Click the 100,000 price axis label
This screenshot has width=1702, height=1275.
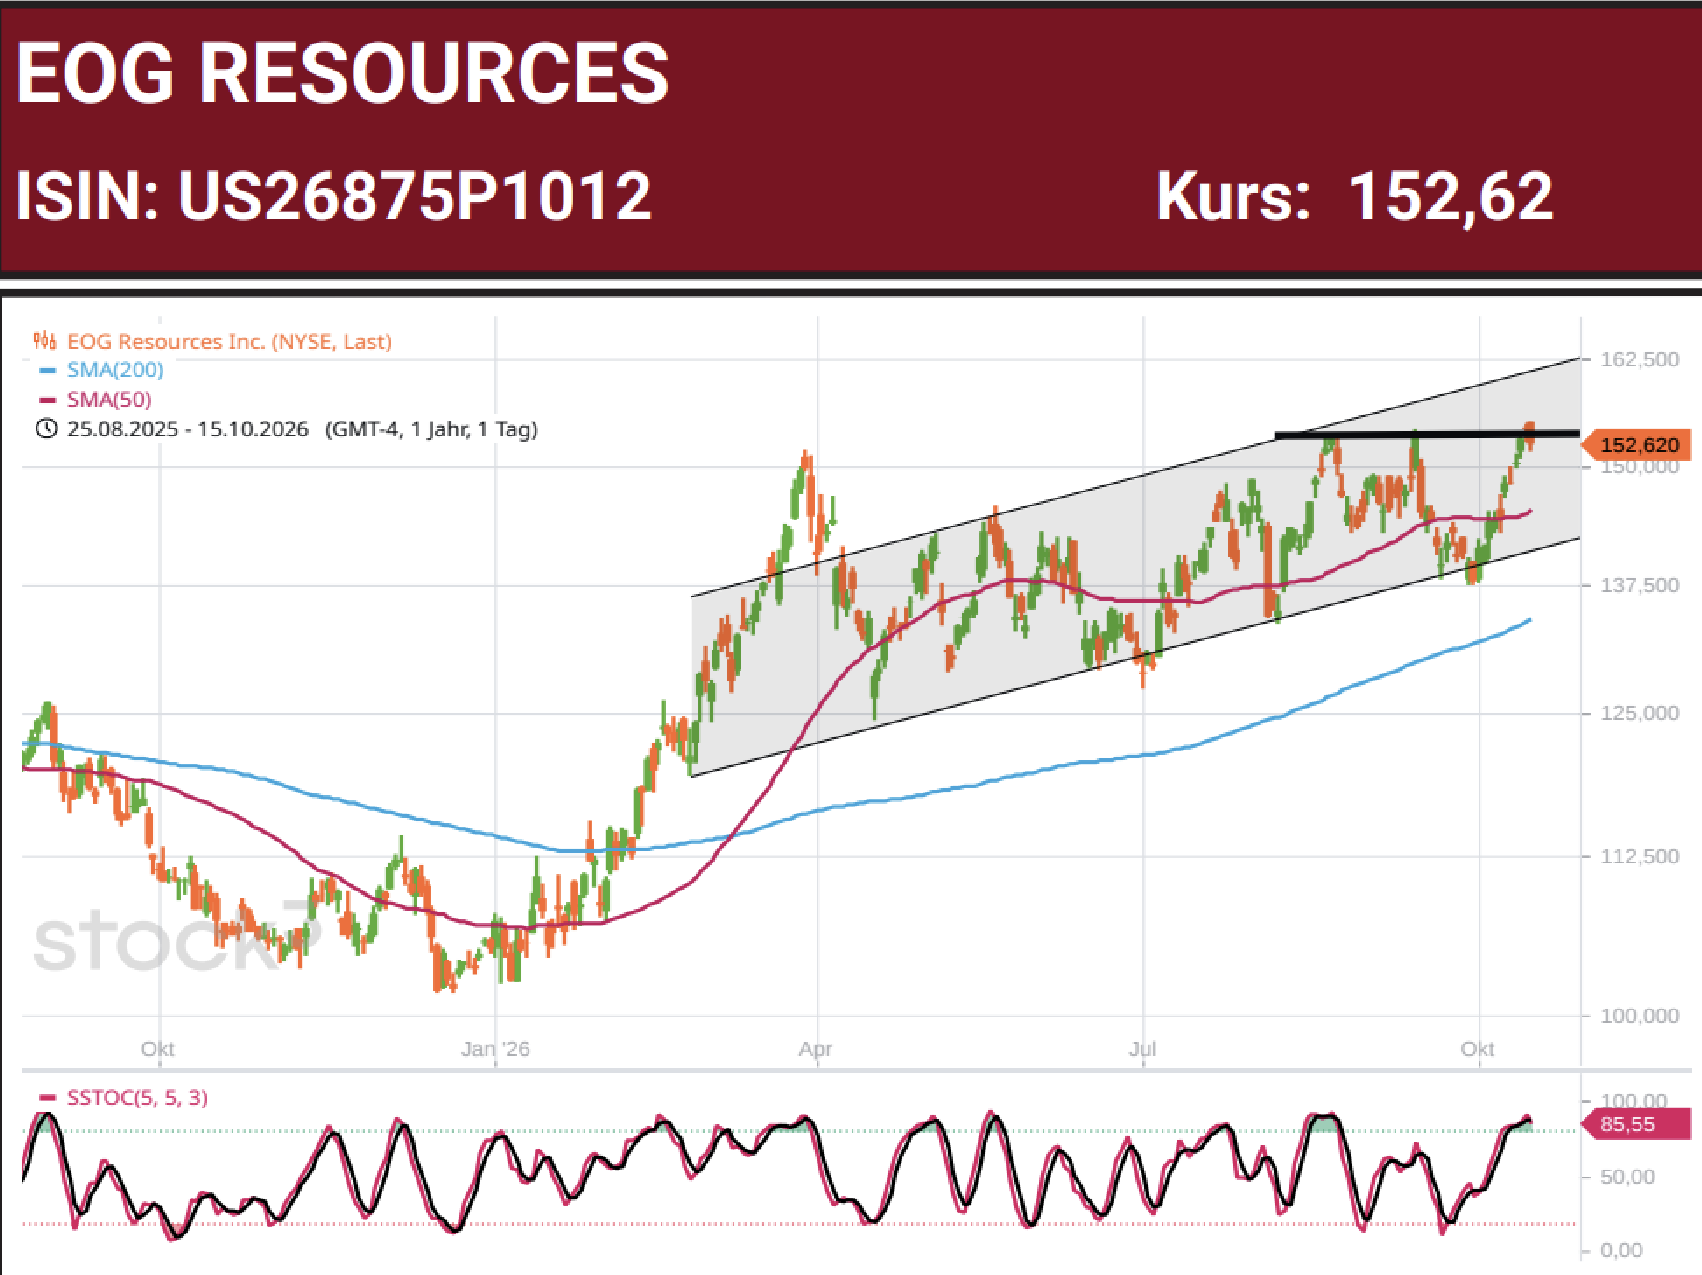pos(1640,1016)
